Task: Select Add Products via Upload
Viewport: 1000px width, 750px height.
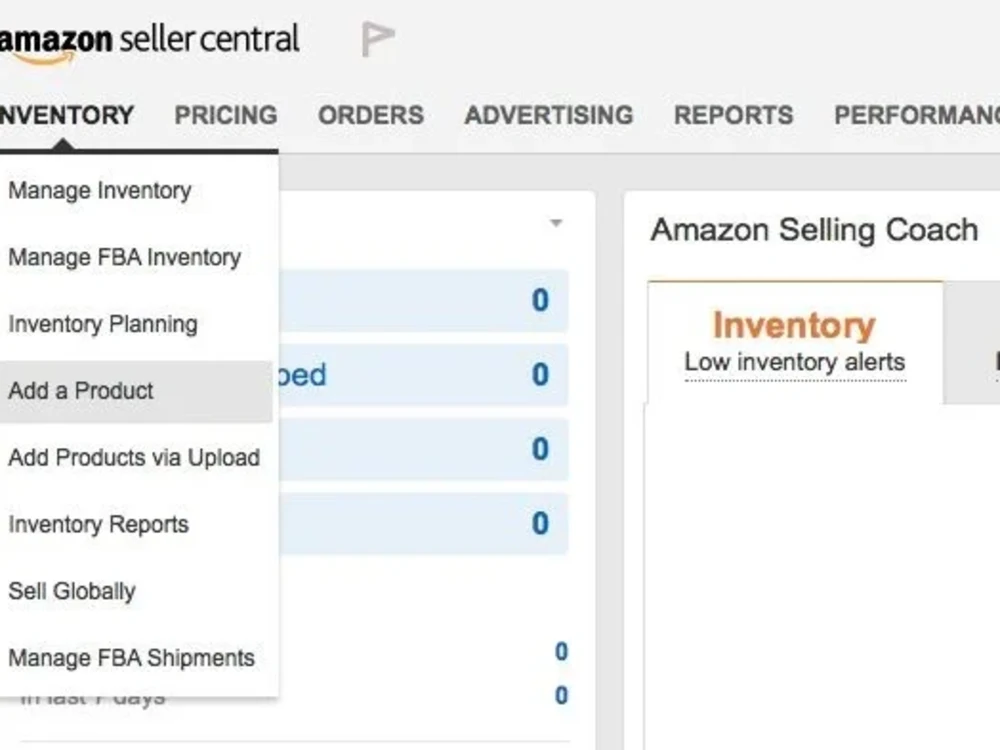Action: (x=136, y=458)
